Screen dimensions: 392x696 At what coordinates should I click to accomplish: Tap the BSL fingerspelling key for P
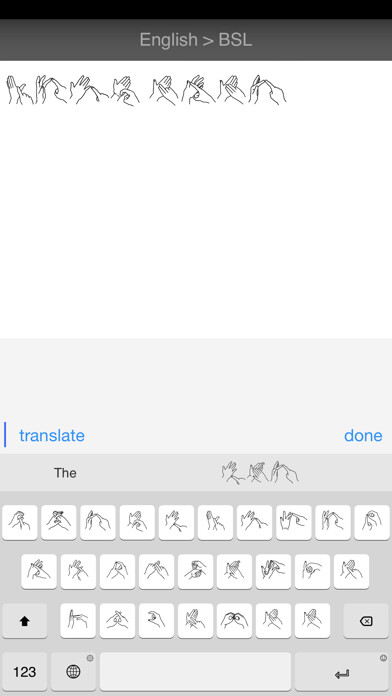[372, 522]
